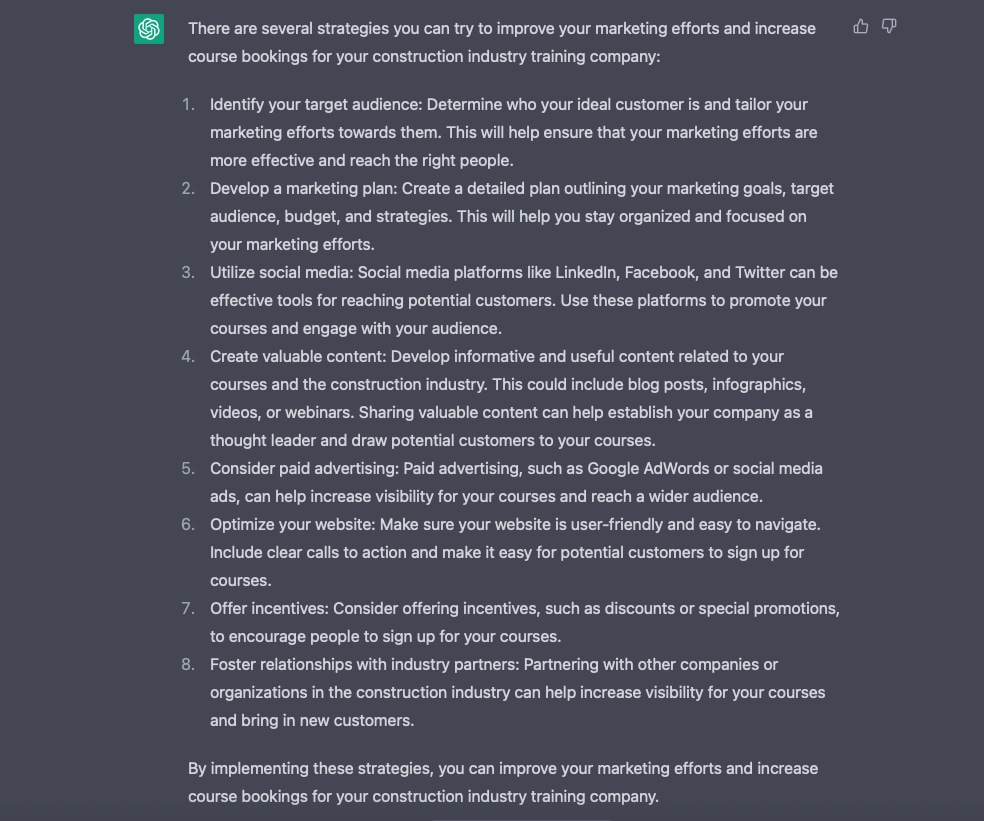Click the "Foster relationships with industry partners" item
Image resolution: width=984 pixels, height=821 pixels.
pos(517,692)
